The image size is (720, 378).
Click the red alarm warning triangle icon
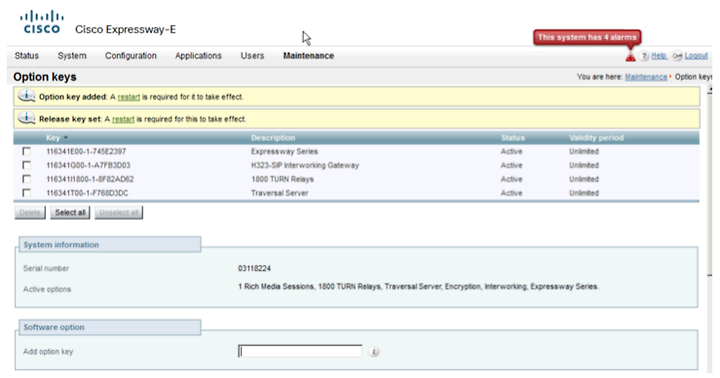tap(630, 56)
